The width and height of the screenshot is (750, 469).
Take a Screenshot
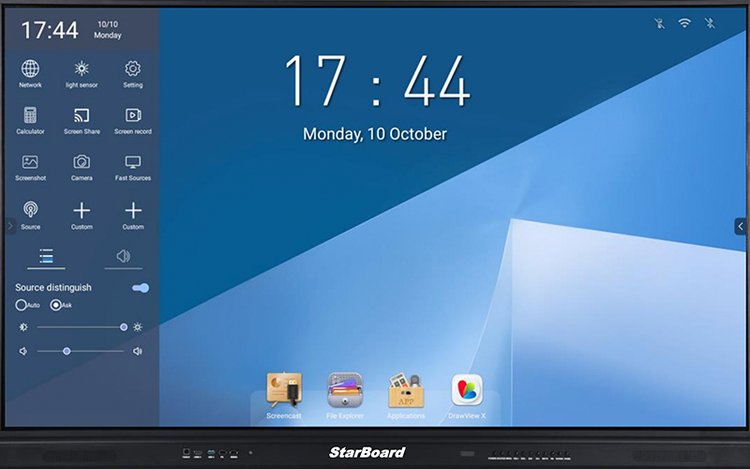[30, 167]
